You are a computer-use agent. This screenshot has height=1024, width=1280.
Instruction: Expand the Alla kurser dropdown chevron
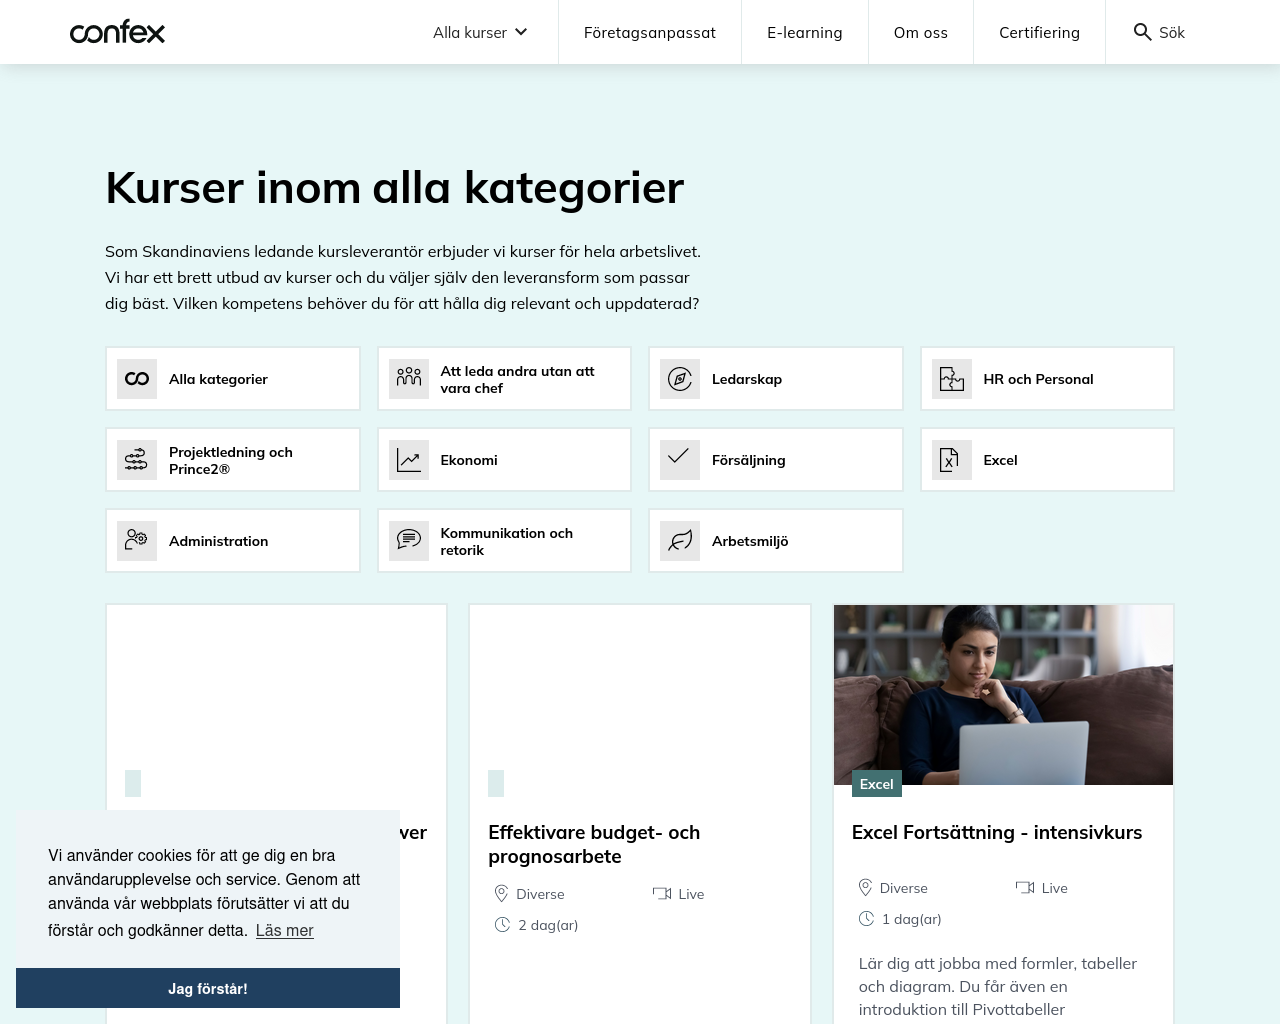pyautogui.click(x=521, y=33)
